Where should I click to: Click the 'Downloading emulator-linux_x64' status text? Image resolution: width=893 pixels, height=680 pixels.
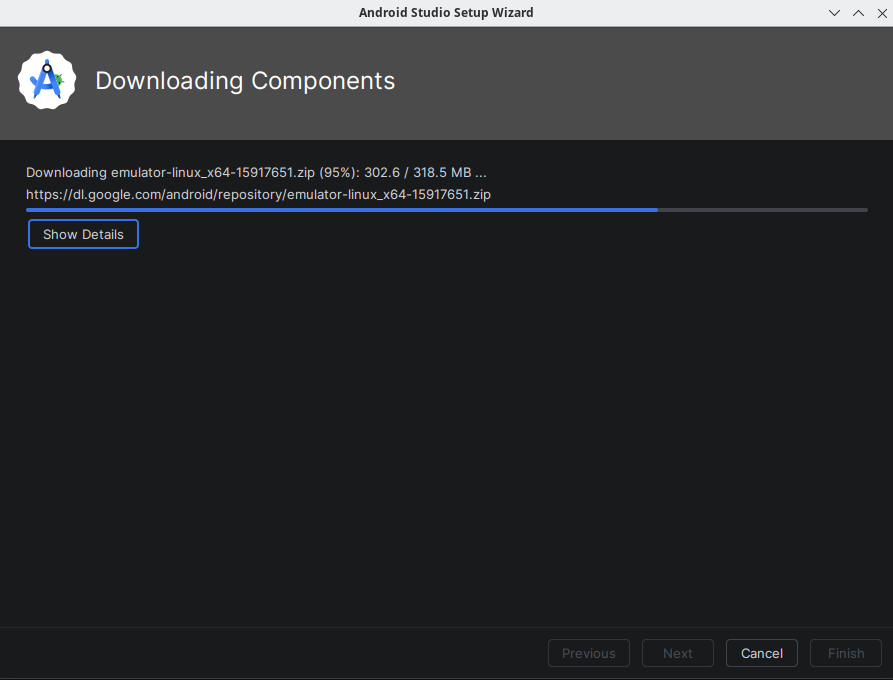click(256, 173)
